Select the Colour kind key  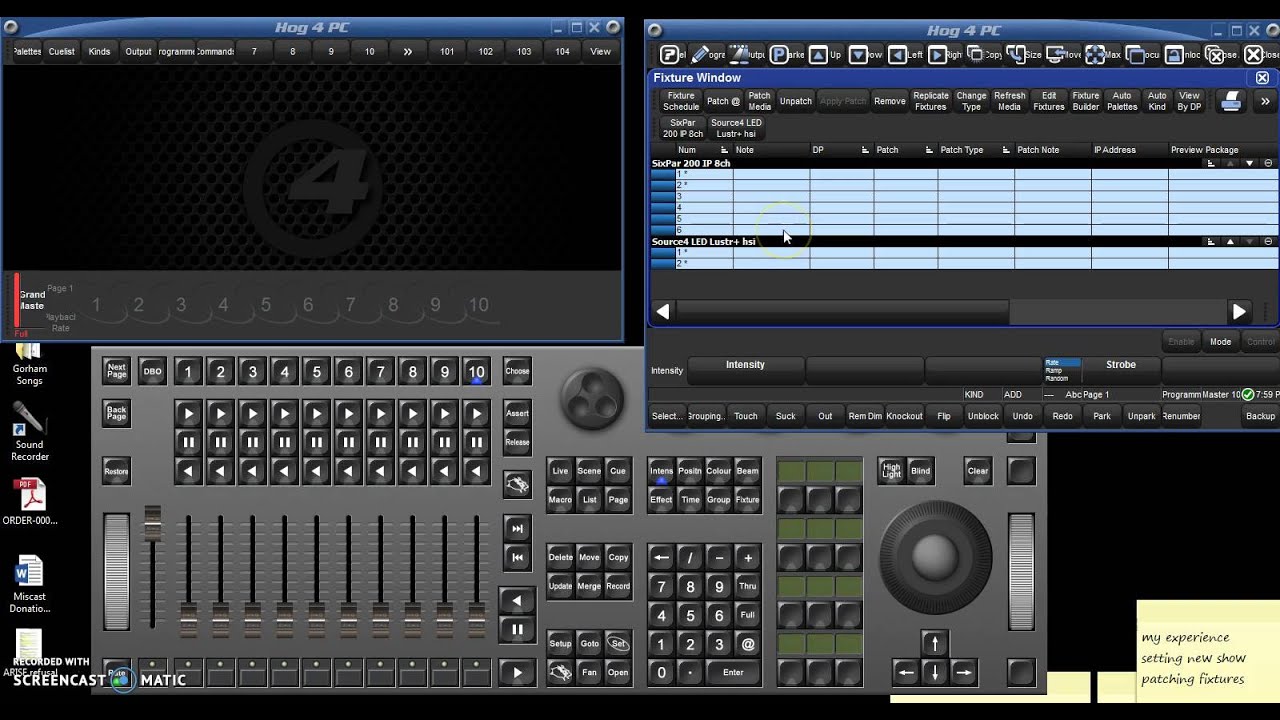[x=719, y=471]
